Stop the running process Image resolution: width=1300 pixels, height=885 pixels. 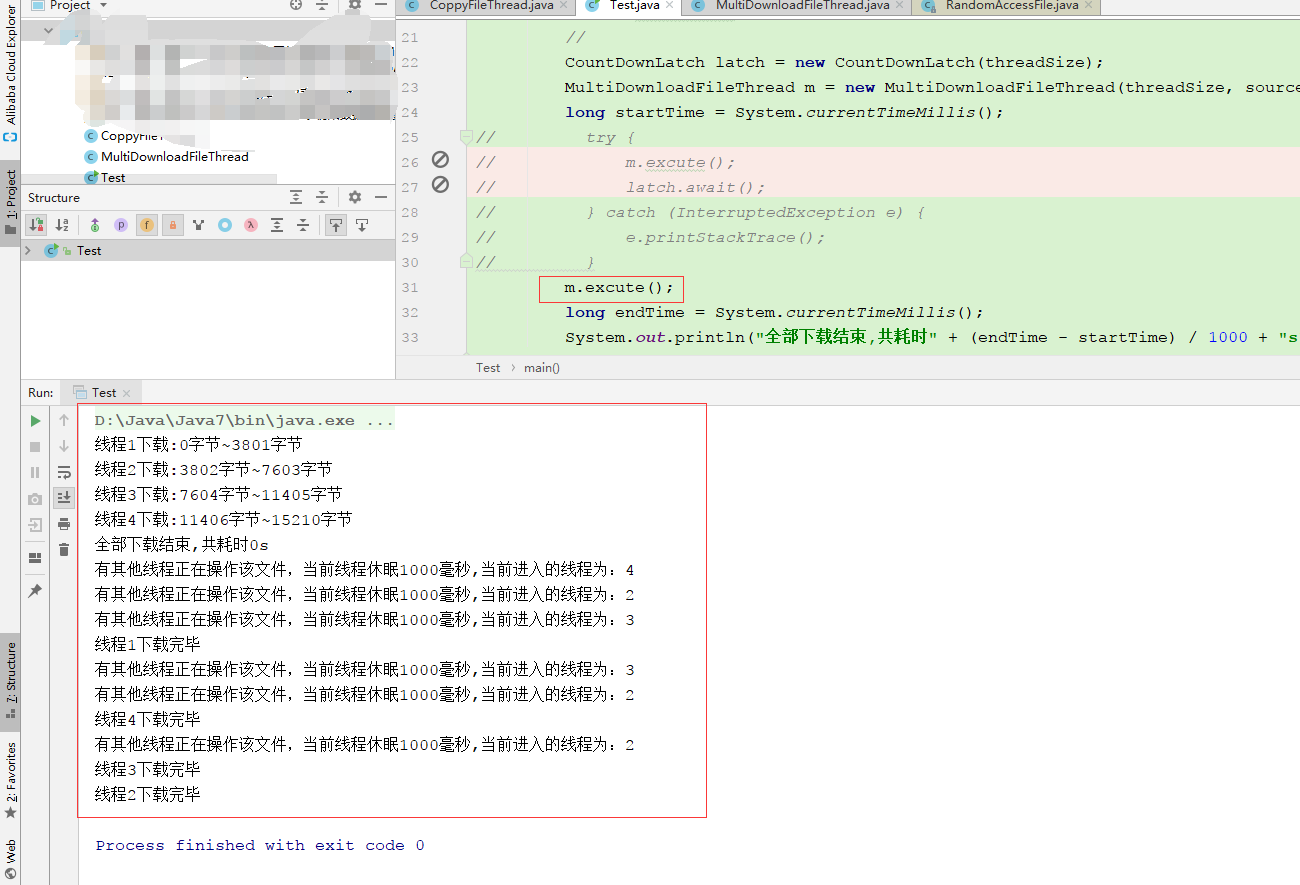pyautogui.click(x=34, y=447)
